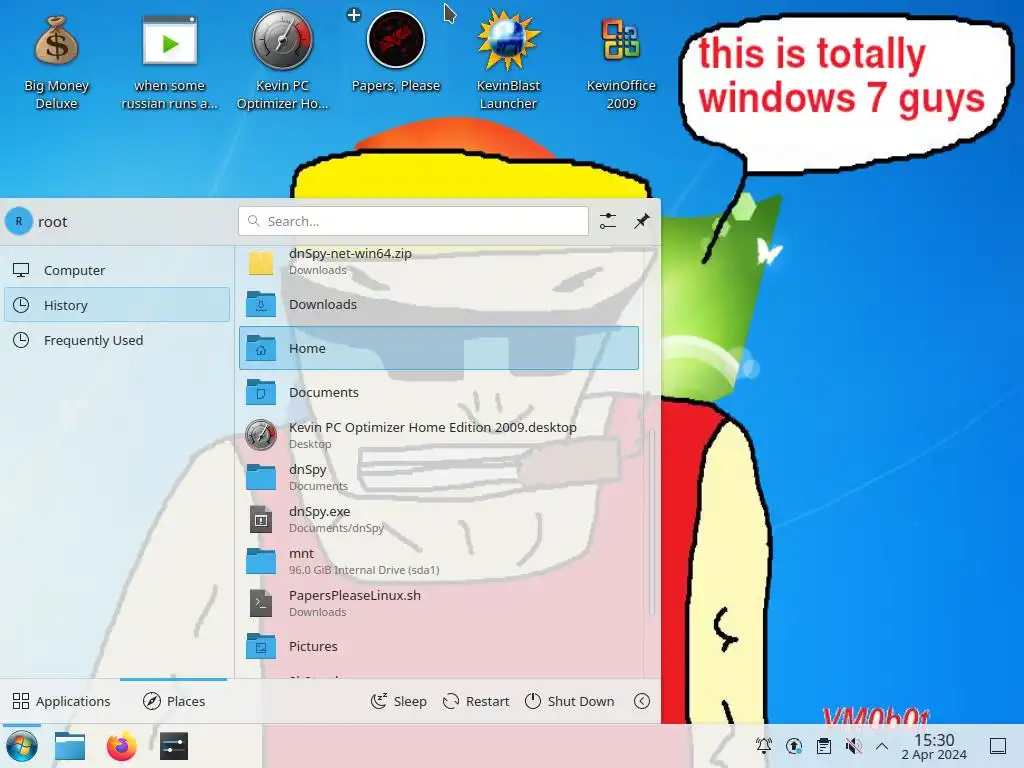Click the launcher list scrollbar
The height and width of the screenshot is (768, 1024).
coord(651,521)
